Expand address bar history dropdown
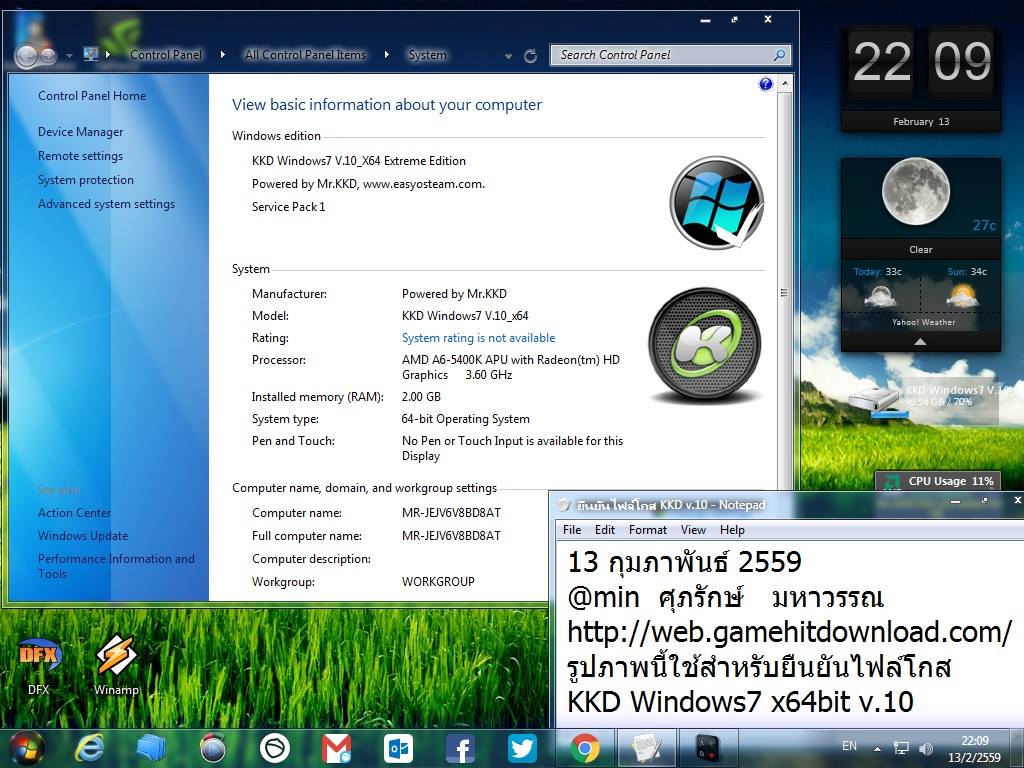The width and height of the screenshot is (1024, 768). (508, 57)
